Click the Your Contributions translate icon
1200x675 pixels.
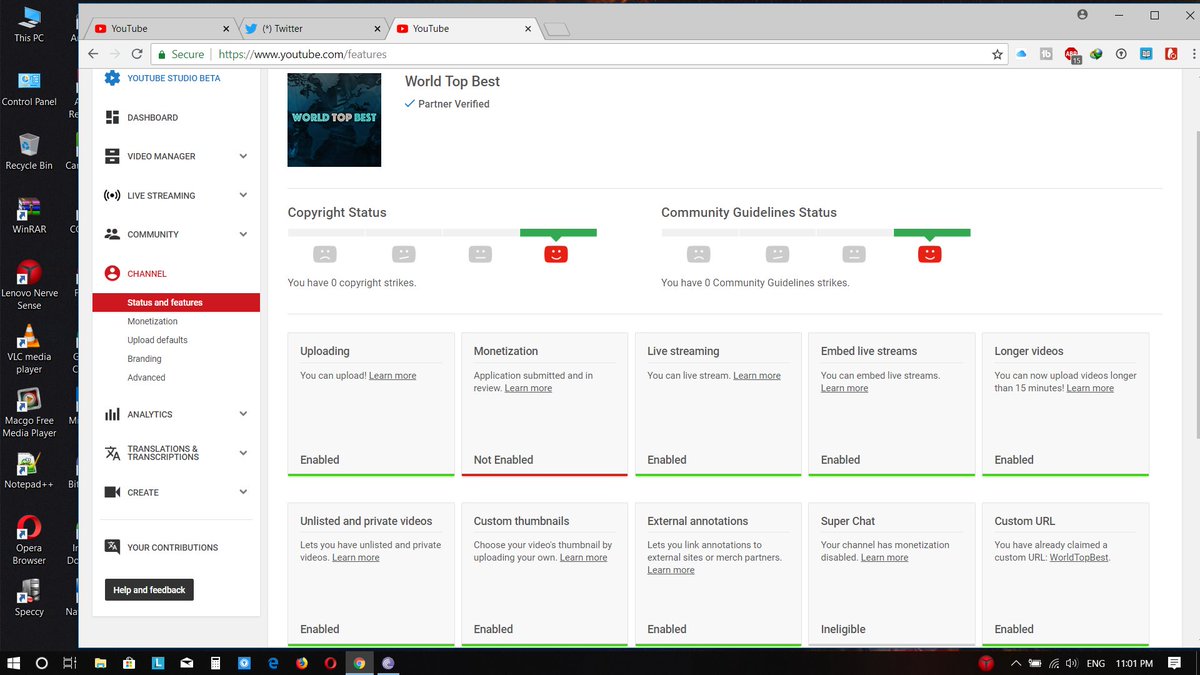point(112,547)
